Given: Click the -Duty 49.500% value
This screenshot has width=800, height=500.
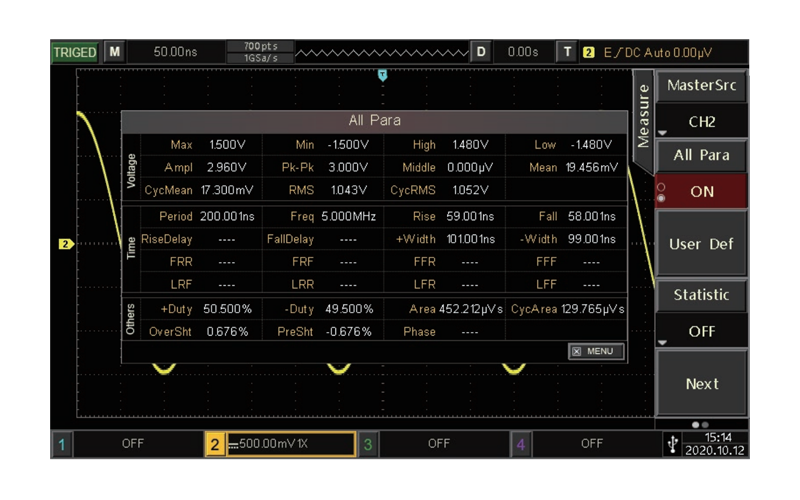Looking at the screenshot, I should (x=349, y=309).
